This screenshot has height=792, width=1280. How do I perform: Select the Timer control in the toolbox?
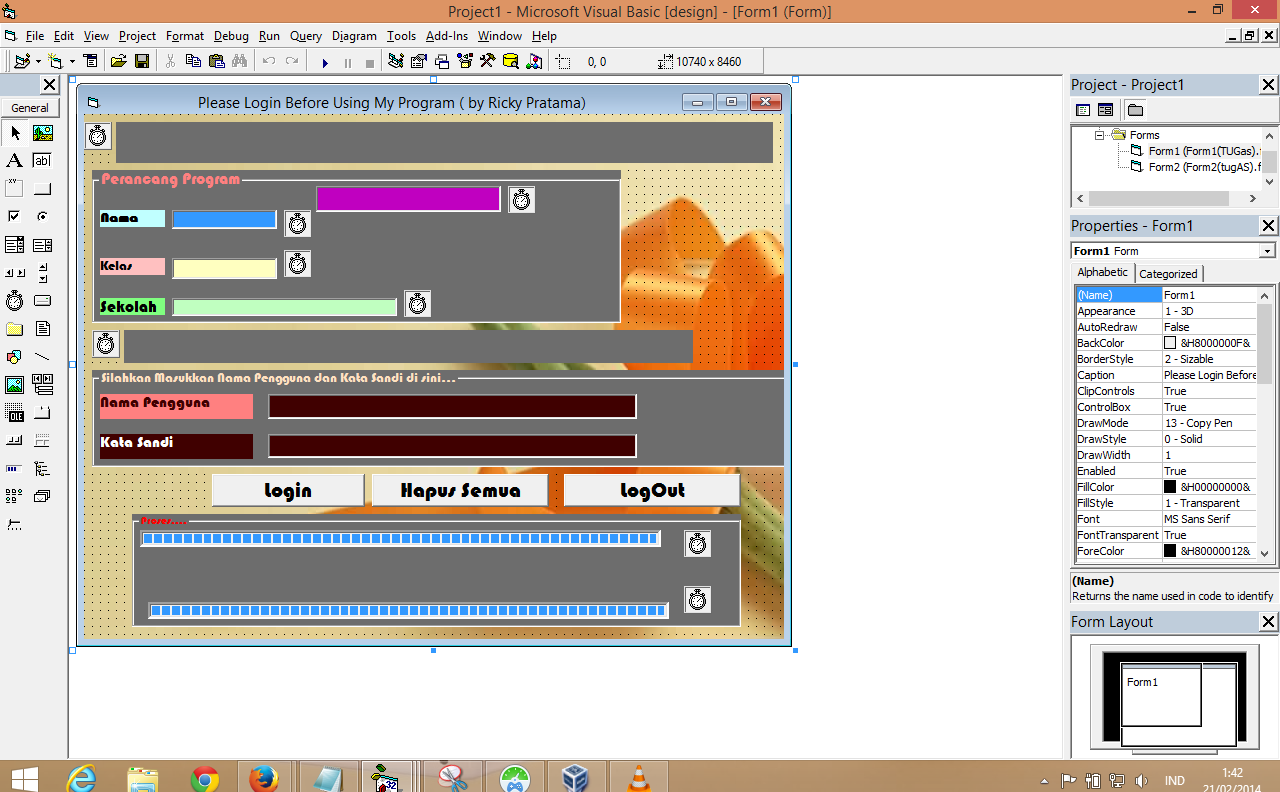[14, 300]
